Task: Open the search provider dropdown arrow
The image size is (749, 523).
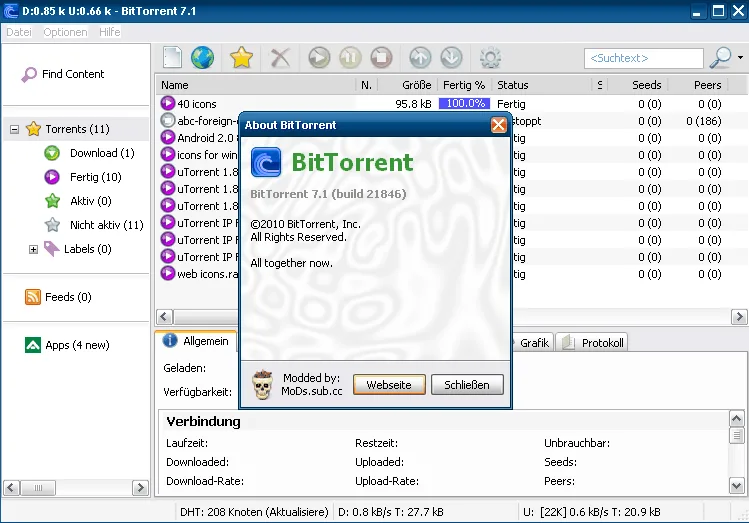Action: 740,58
